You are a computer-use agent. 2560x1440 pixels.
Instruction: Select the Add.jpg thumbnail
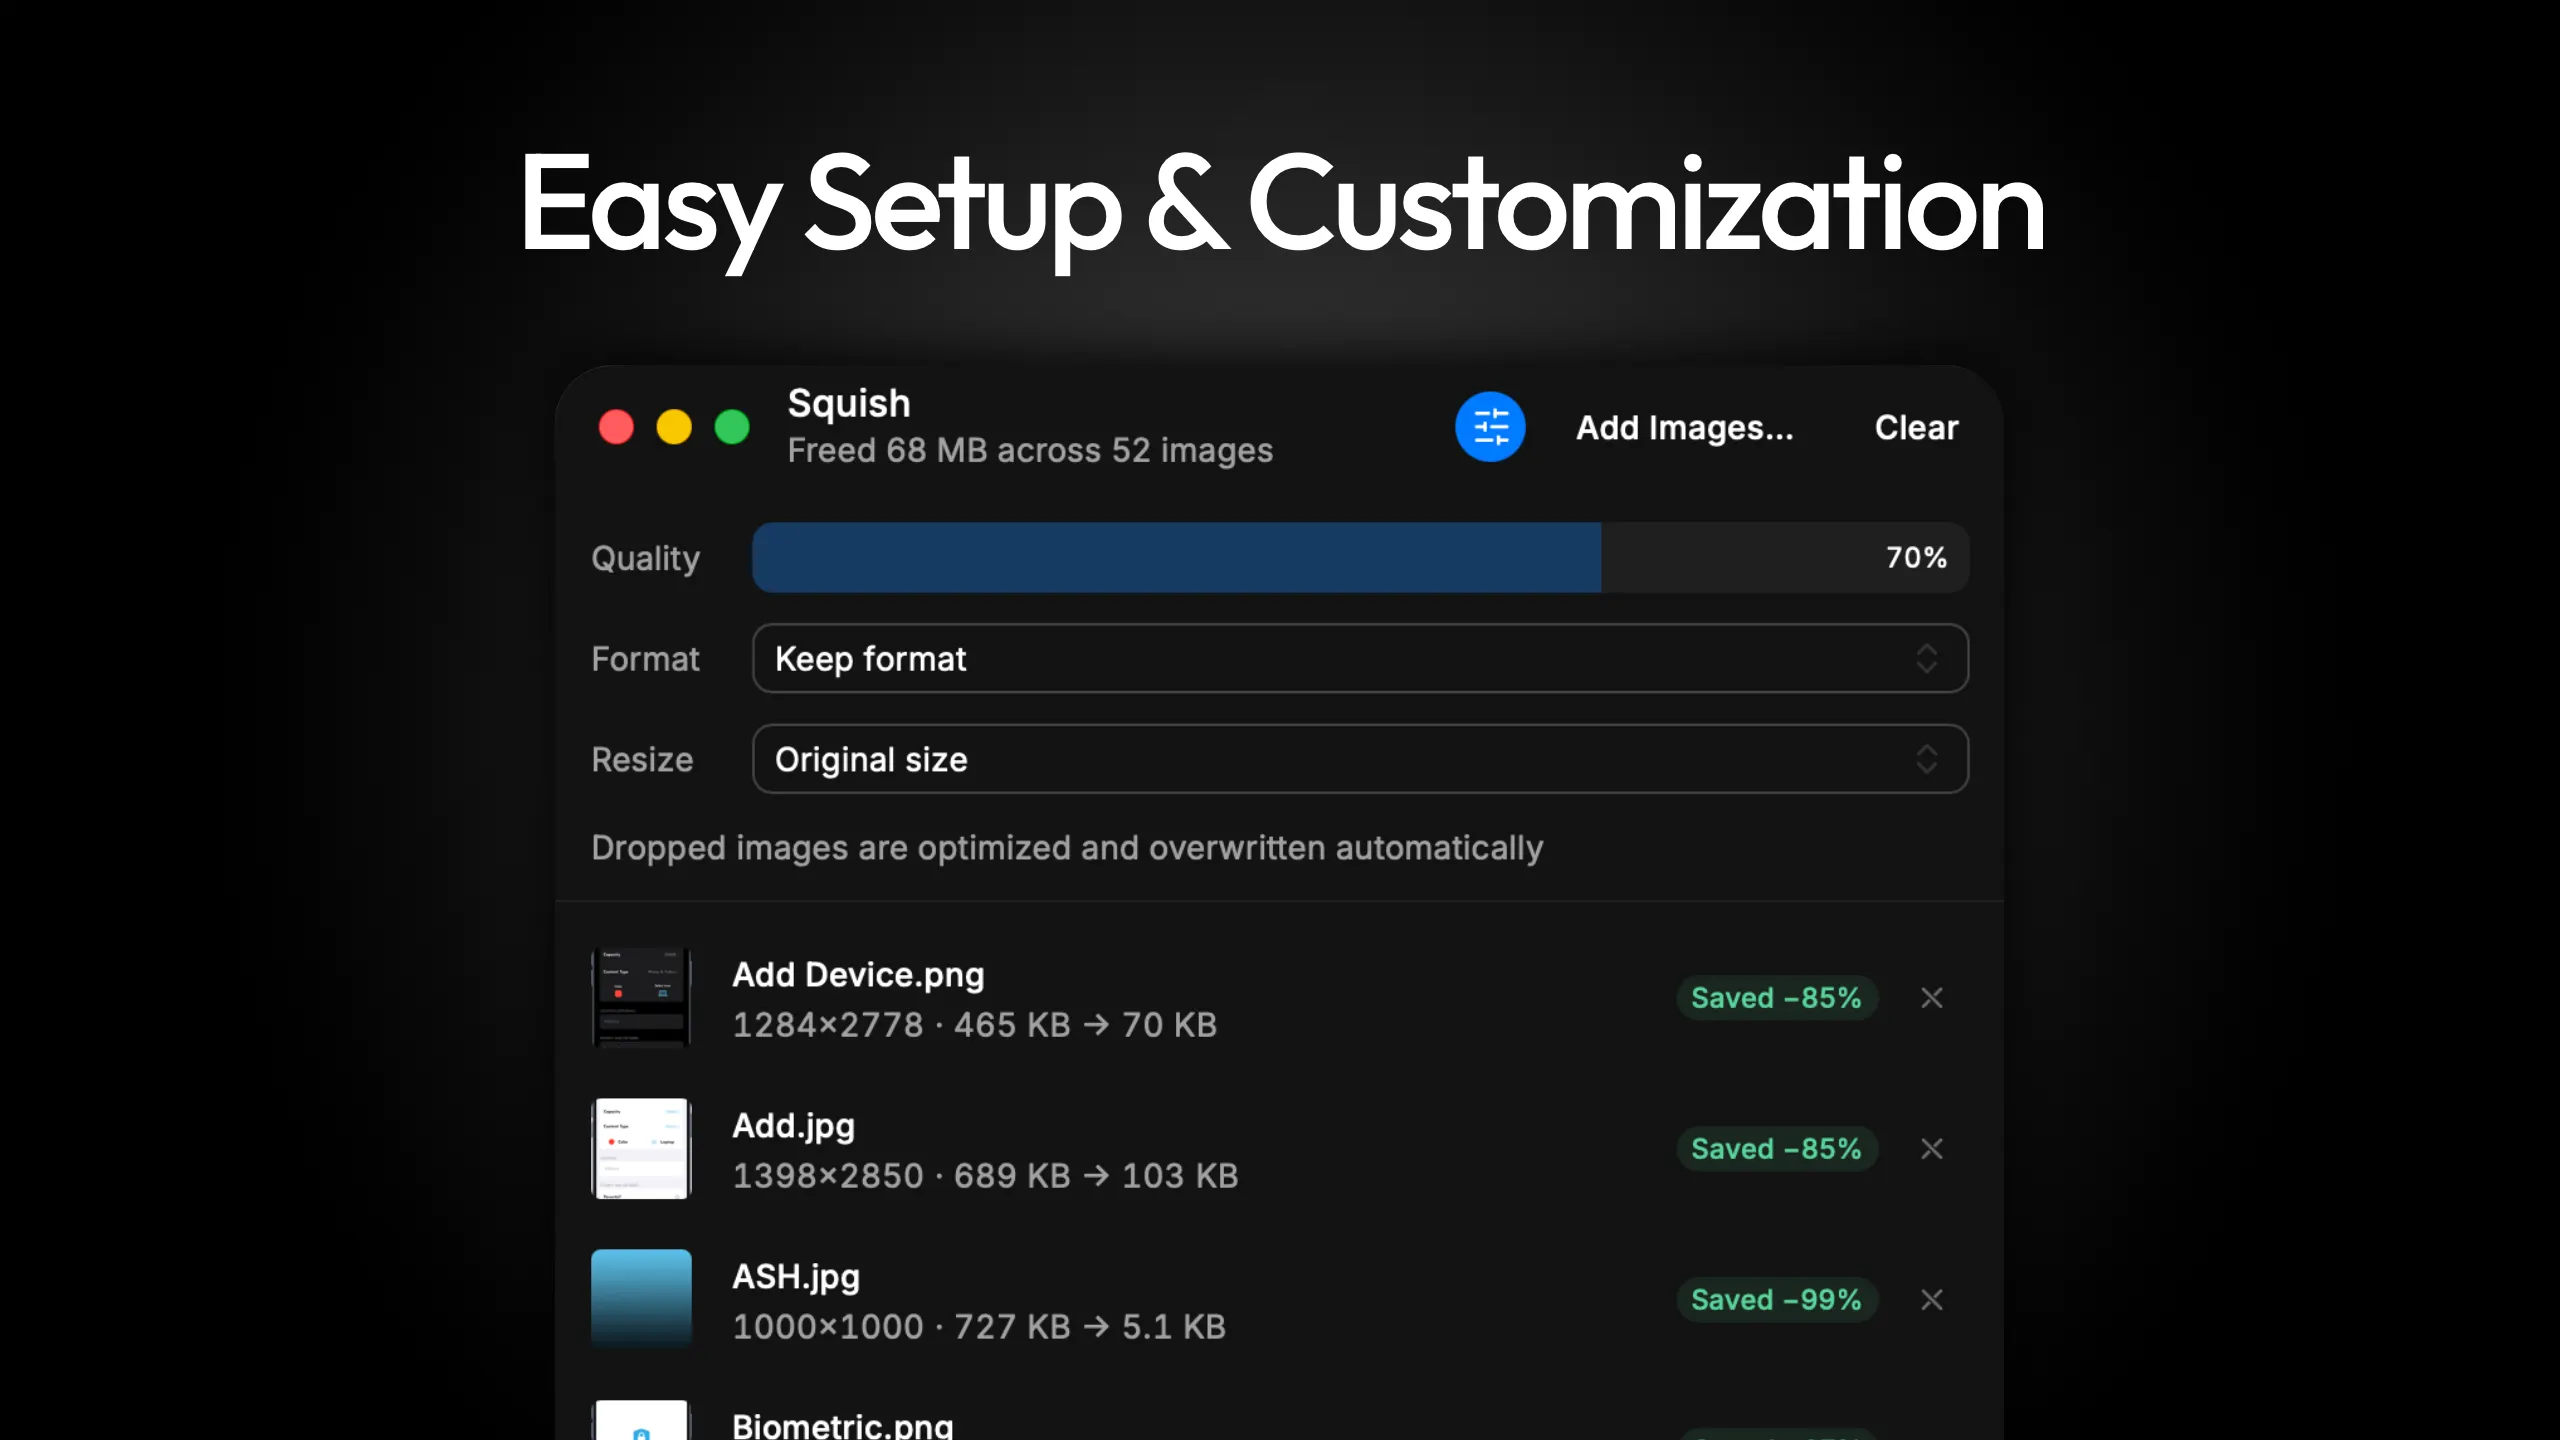point(641,1149)
